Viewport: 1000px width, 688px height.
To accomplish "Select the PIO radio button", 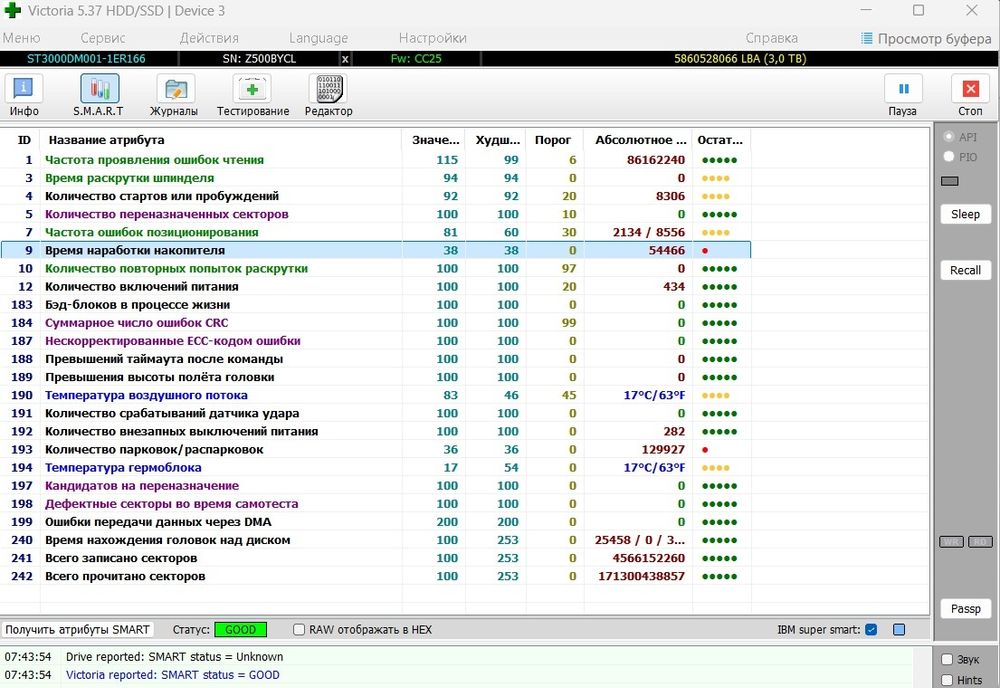I will coord(949,157).
